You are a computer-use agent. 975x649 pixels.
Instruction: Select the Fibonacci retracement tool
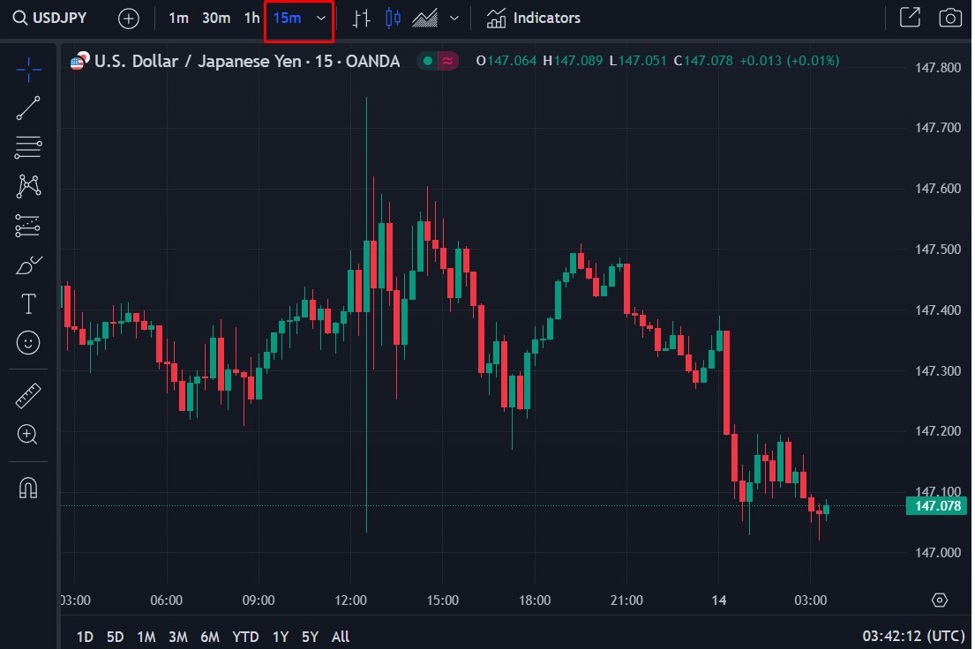click(x=28, y=147)
